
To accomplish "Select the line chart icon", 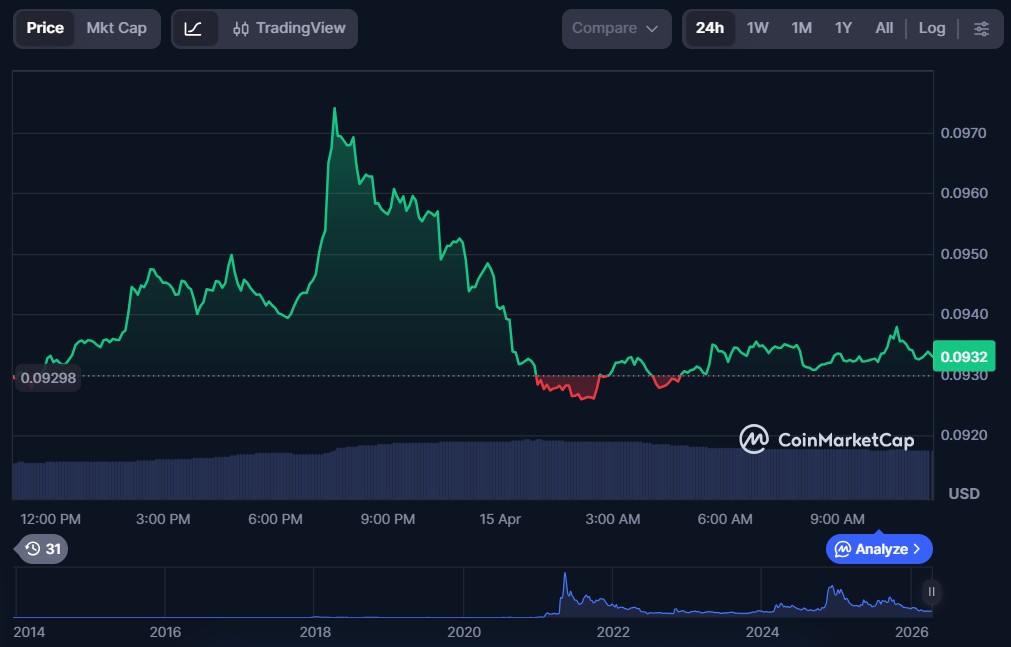I will pos(196,28).
